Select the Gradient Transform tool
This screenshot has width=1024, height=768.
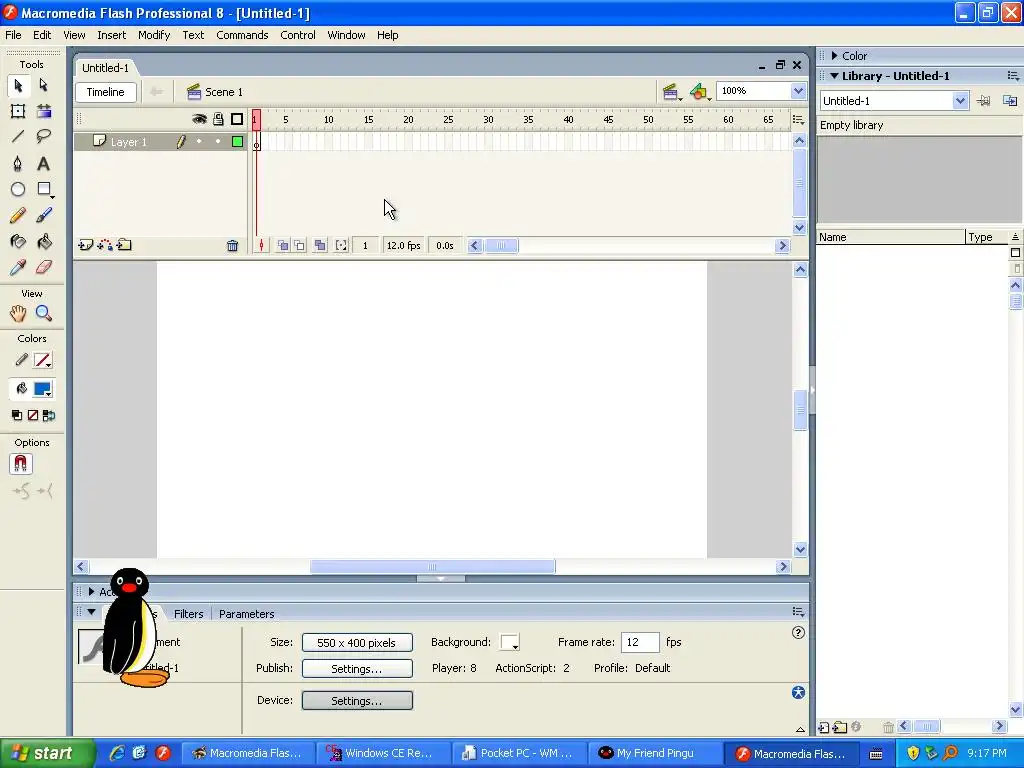point(44,111)
